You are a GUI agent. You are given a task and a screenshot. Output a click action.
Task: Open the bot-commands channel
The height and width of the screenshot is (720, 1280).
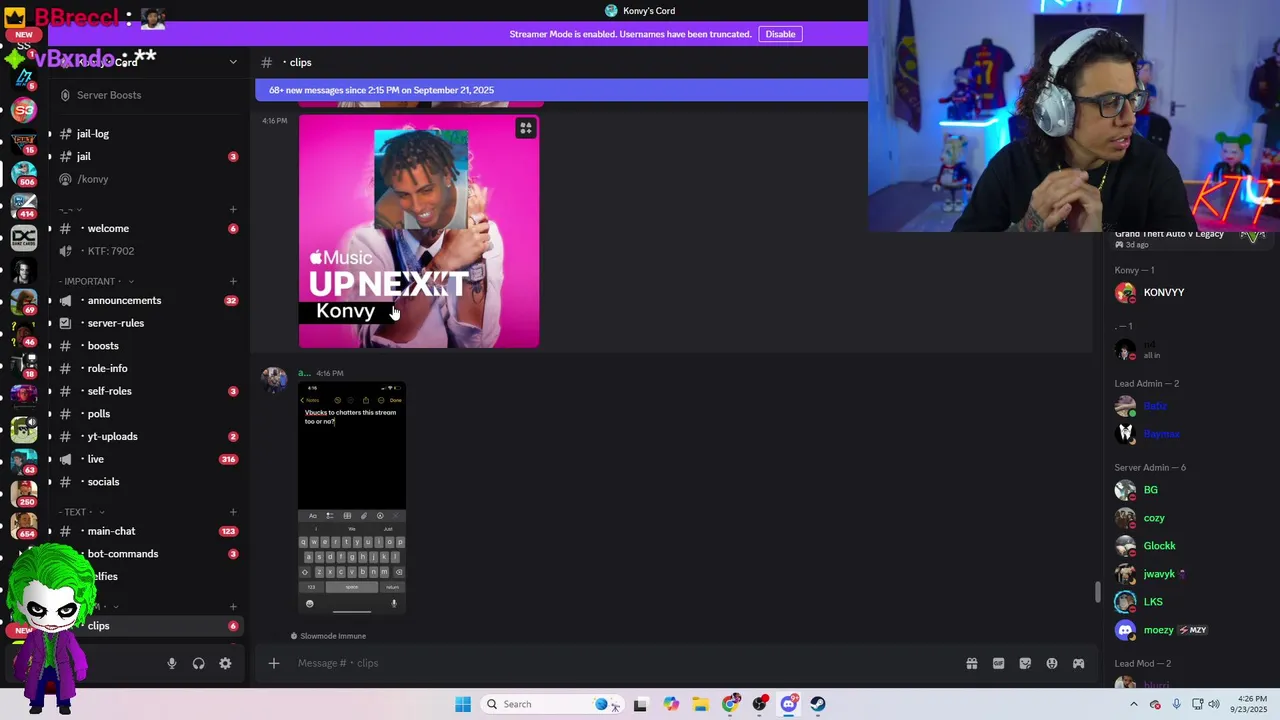click(149, 554)
